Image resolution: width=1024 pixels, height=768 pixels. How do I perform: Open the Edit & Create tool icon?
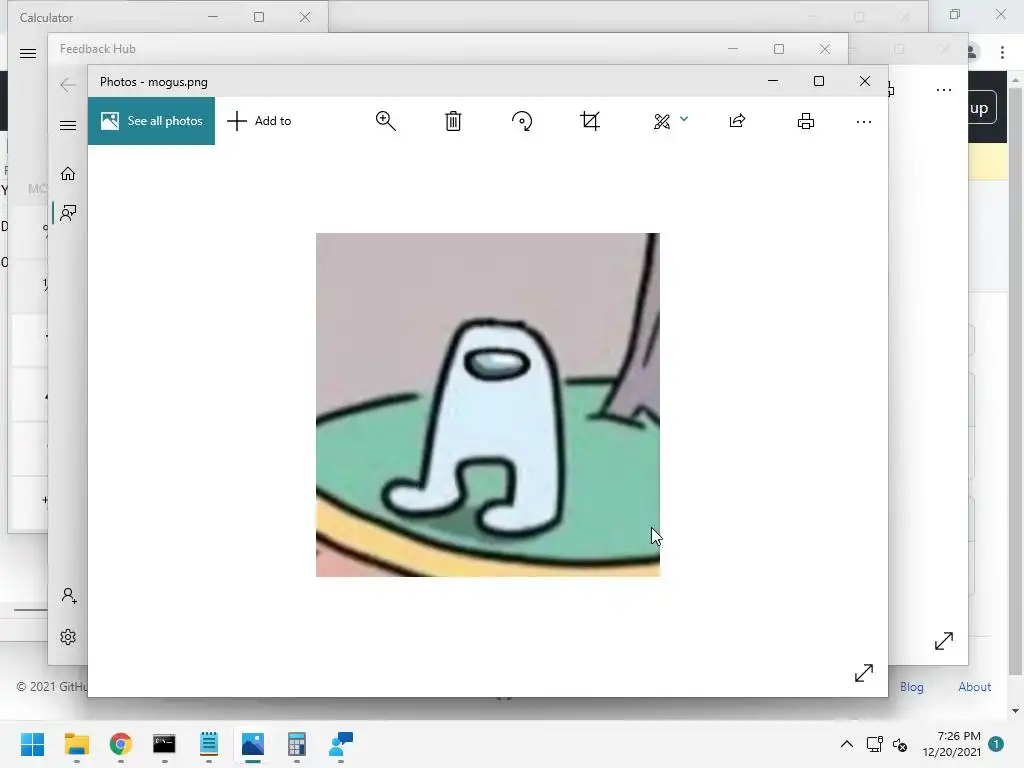(662, 121)
